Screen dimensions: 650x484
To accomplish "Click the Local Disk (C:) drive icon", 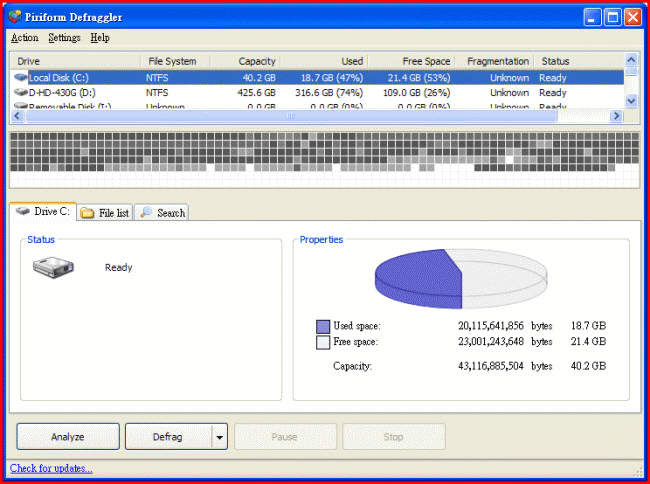I will click(x=21, y=77).
